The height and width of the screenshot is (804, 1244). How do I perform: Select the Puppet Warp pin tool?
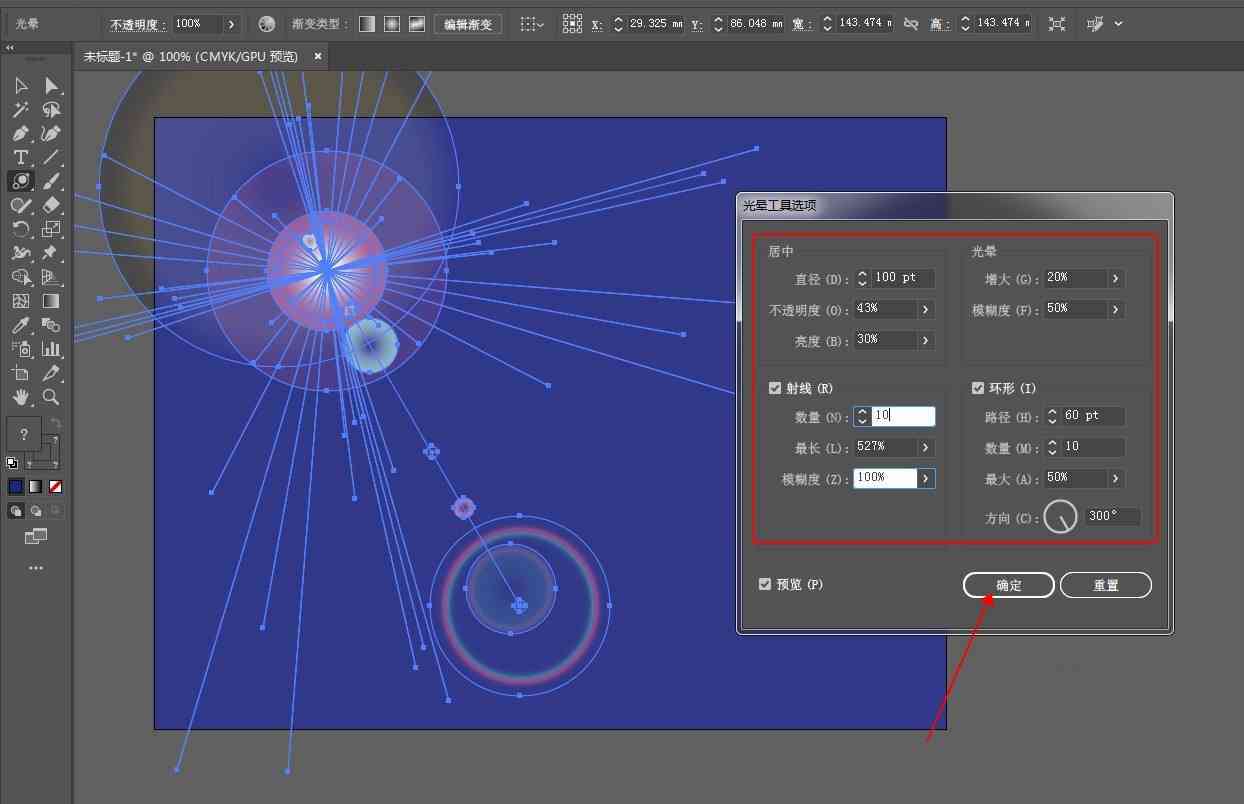tap(51, 254)
